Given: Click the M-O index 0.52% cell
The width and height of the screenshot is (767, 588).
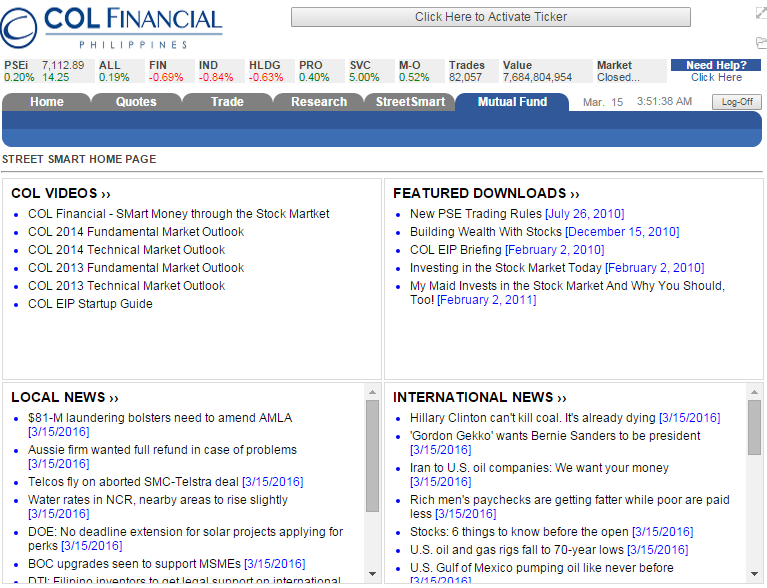Looking at the screenshot, I should point(421,71).
